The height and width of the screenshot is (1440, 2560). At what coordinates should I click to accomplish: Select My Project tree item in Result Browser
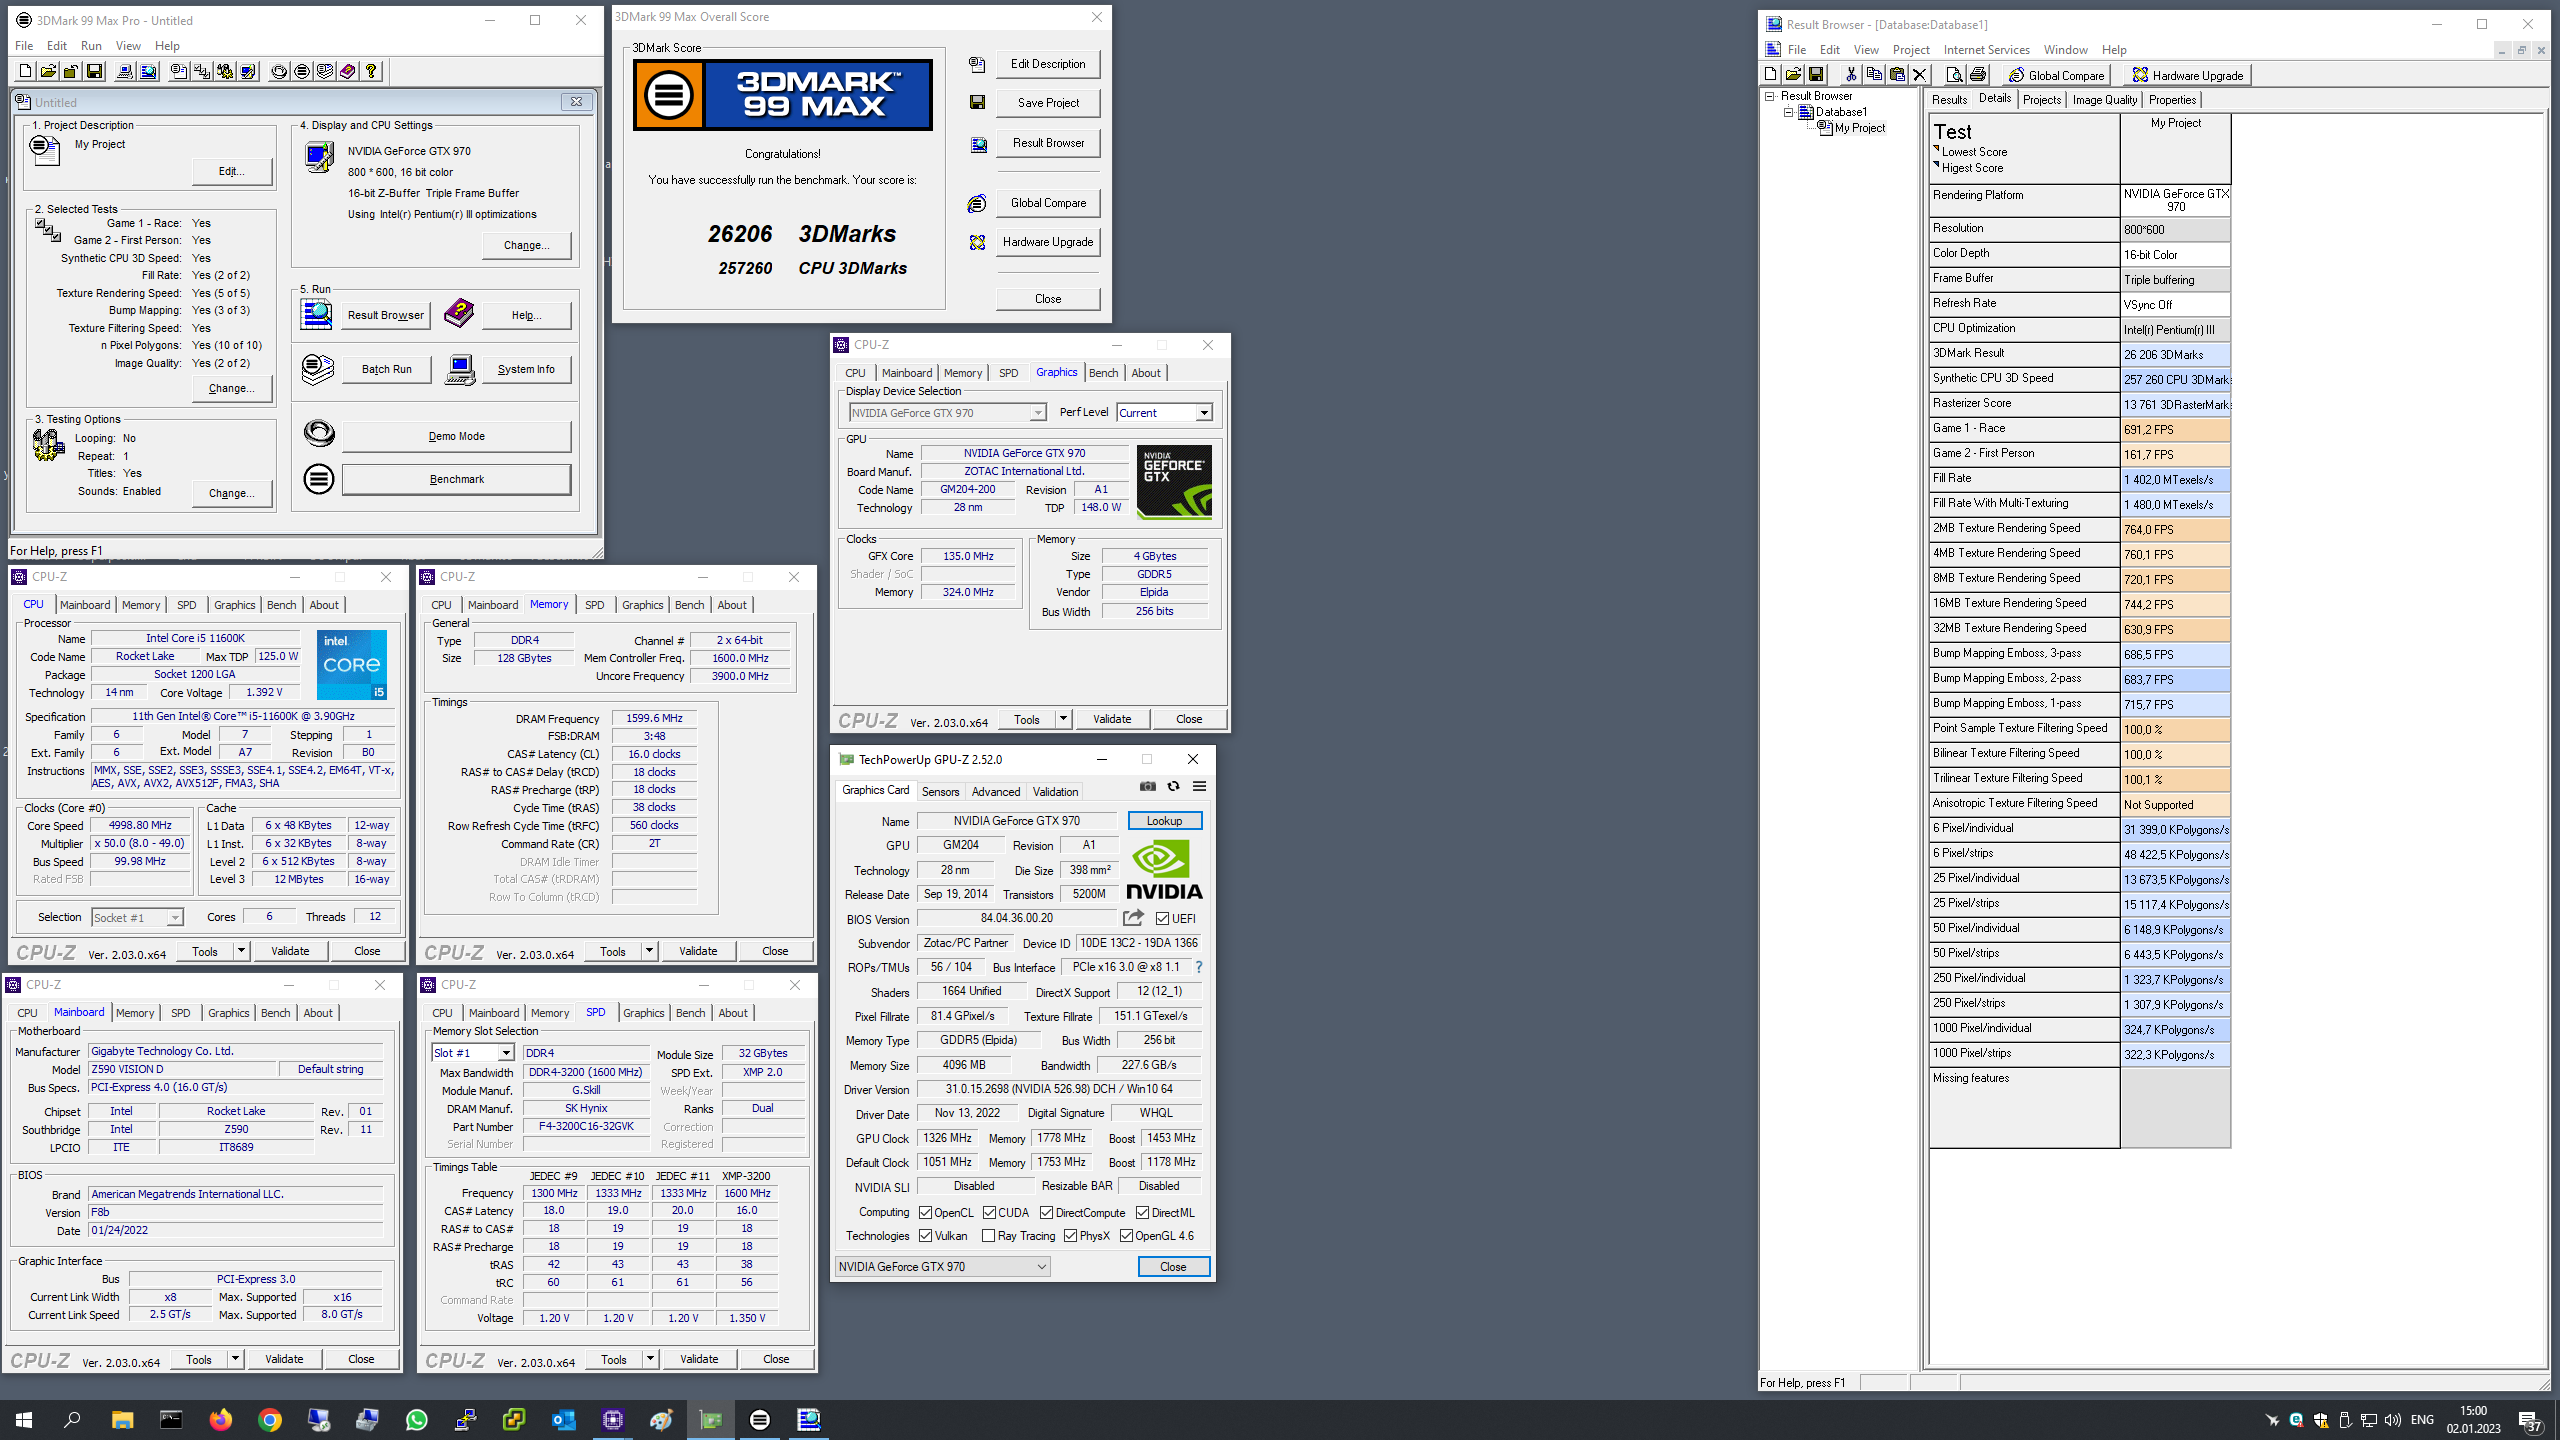point(1859,128)
